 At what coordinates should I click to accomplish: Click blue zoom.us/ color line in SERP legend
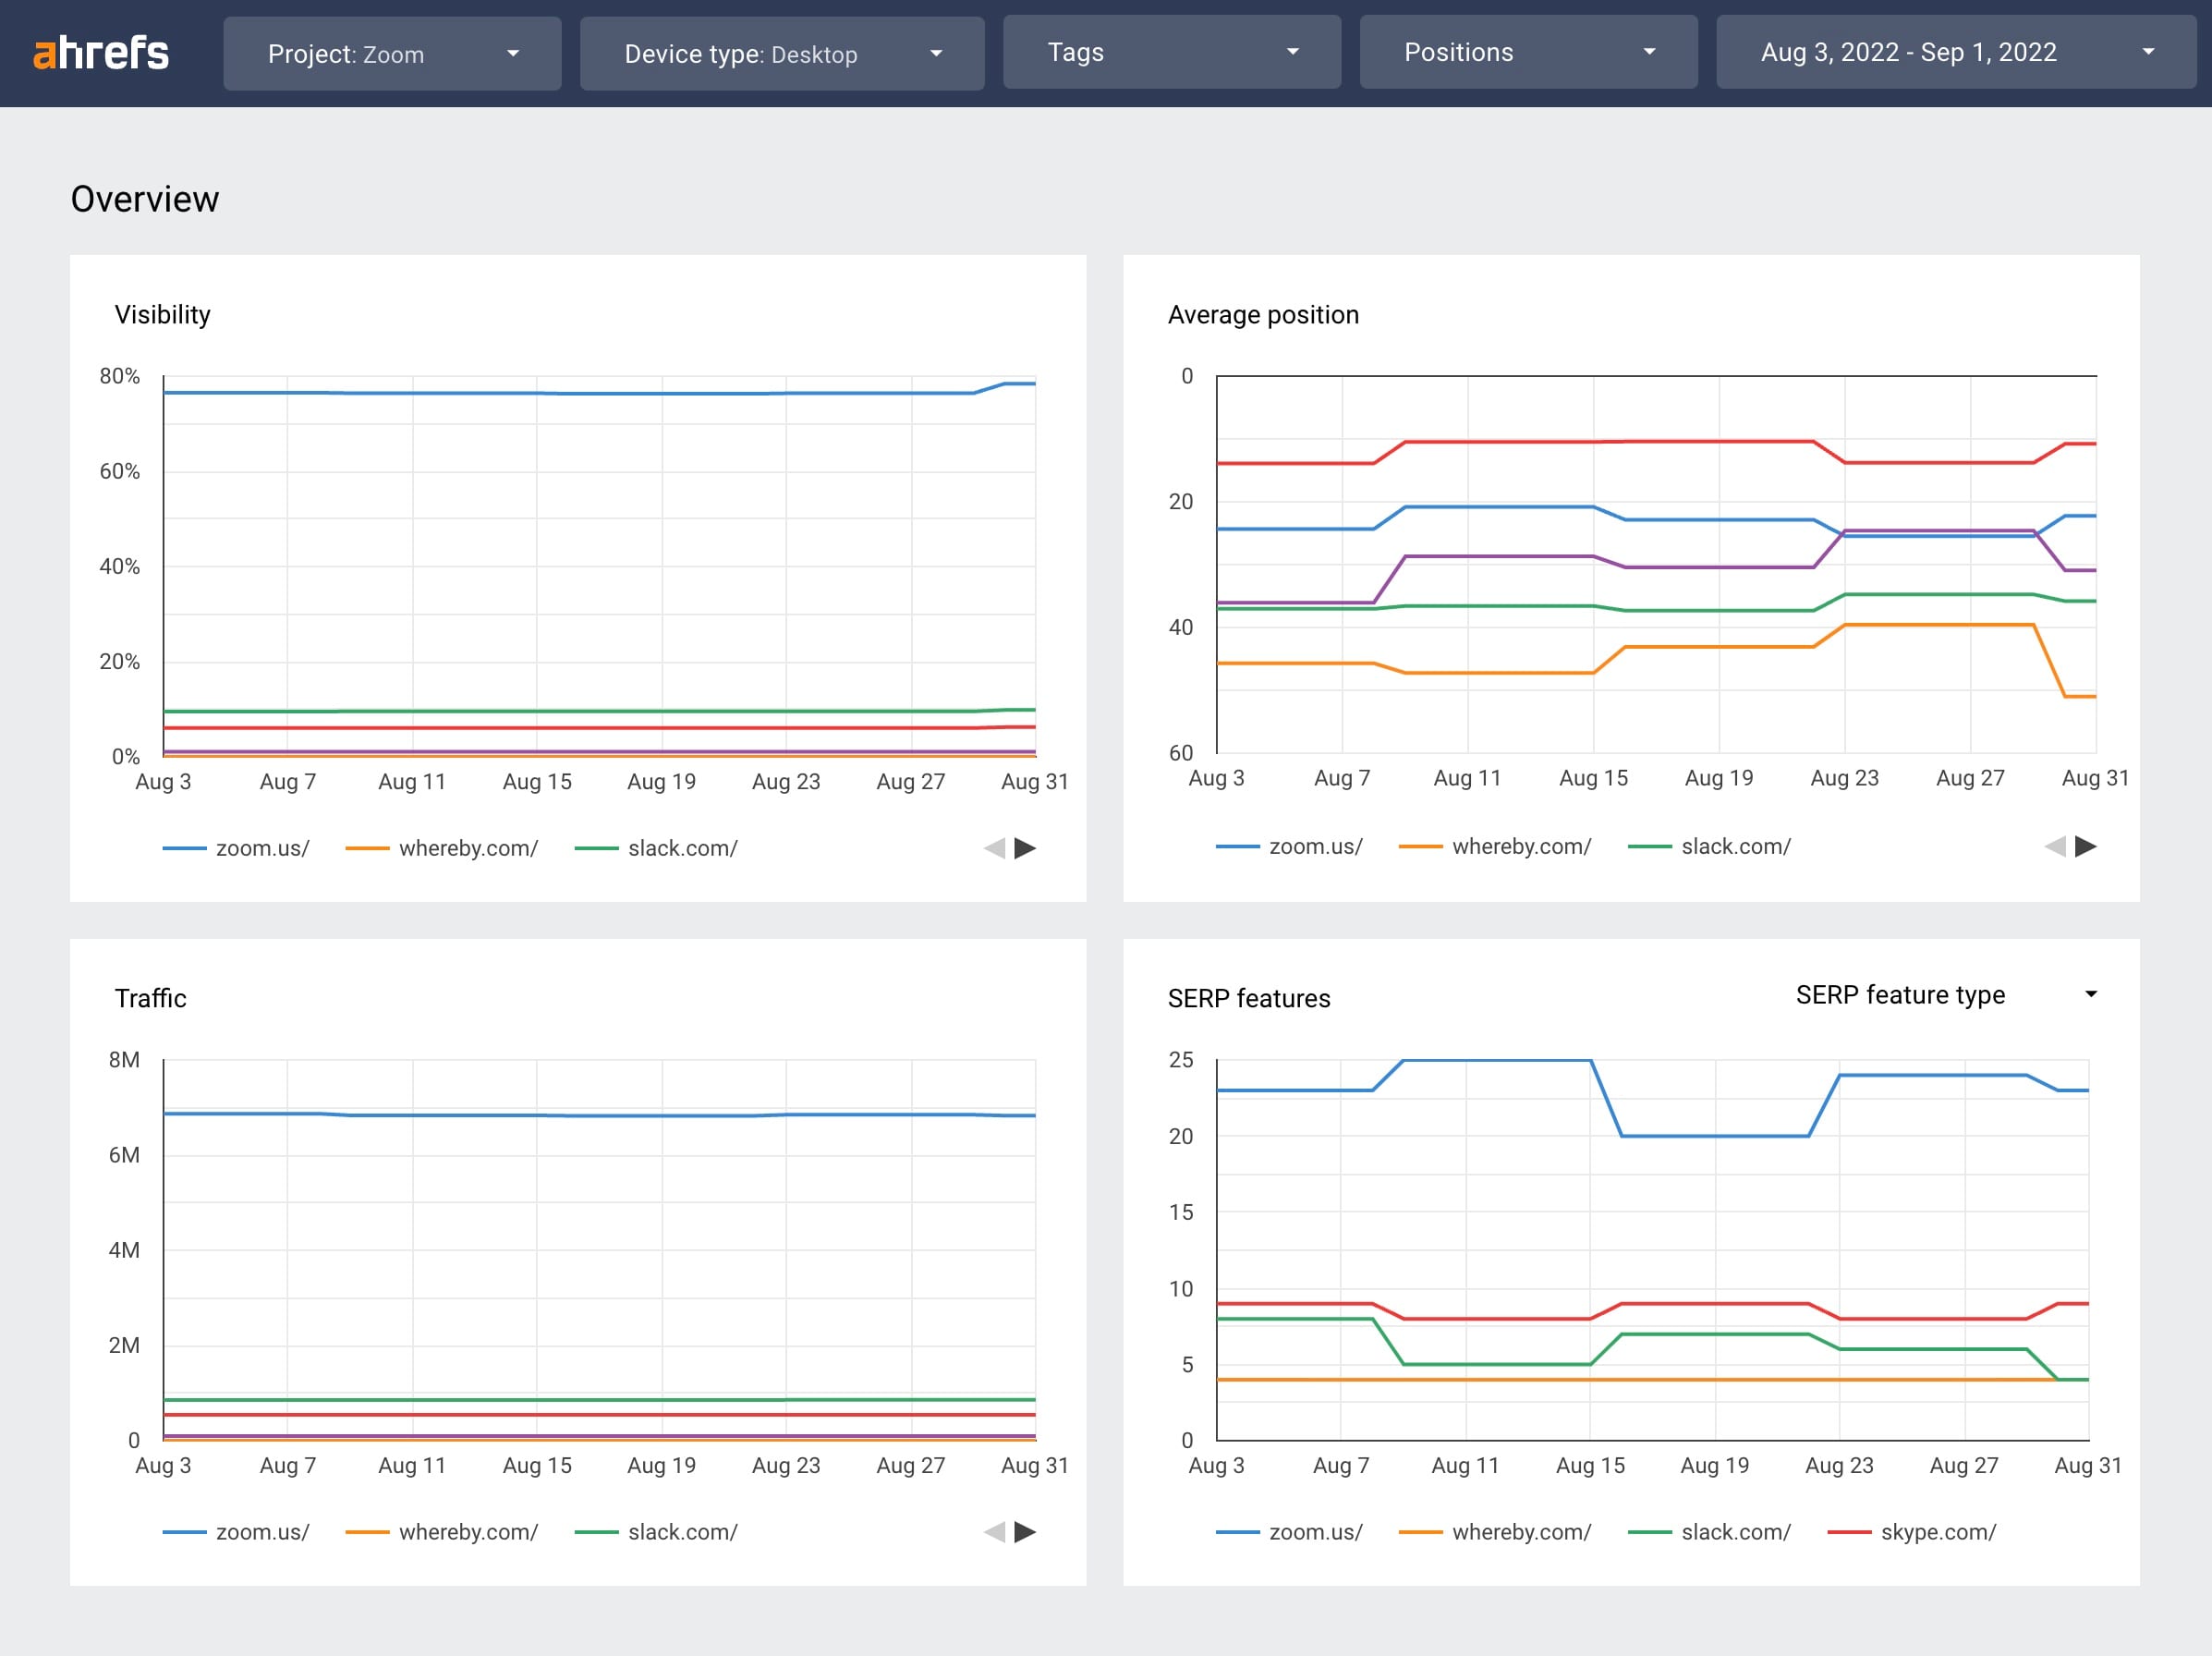point(1237,1532)
